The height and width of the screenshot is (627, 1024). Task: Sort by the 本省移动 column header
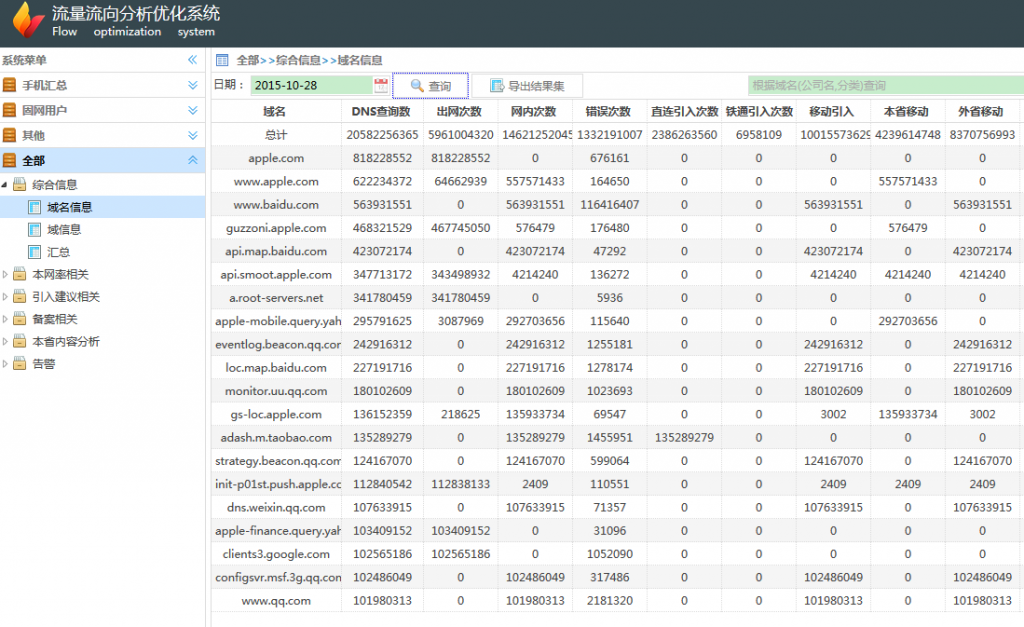(906, 111)
